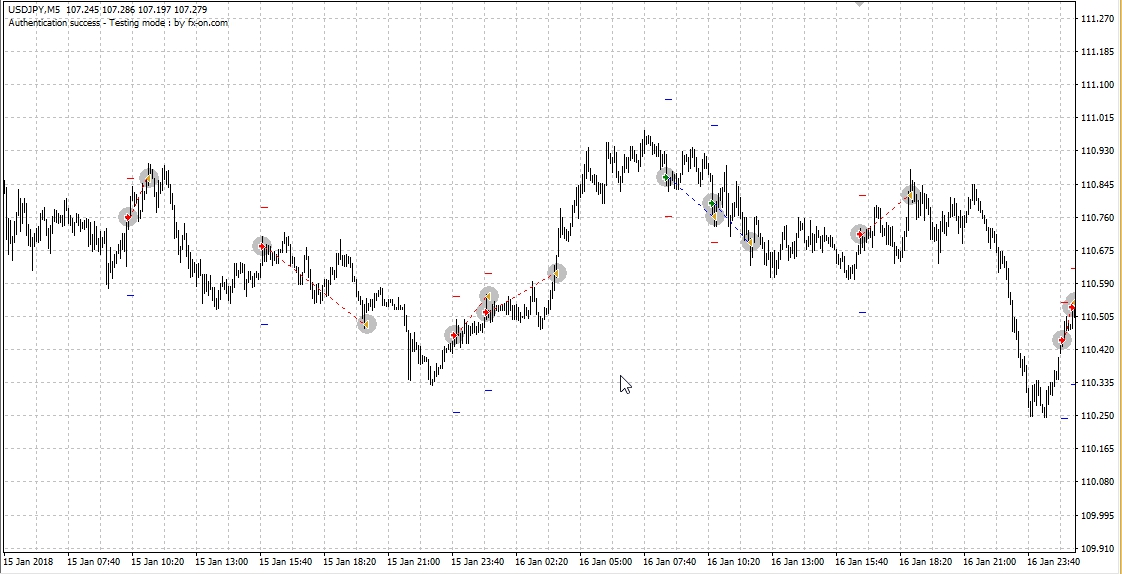
Task: Click the yellow exit marker above 16 Jan 18:20
Action: coord(909,195)
